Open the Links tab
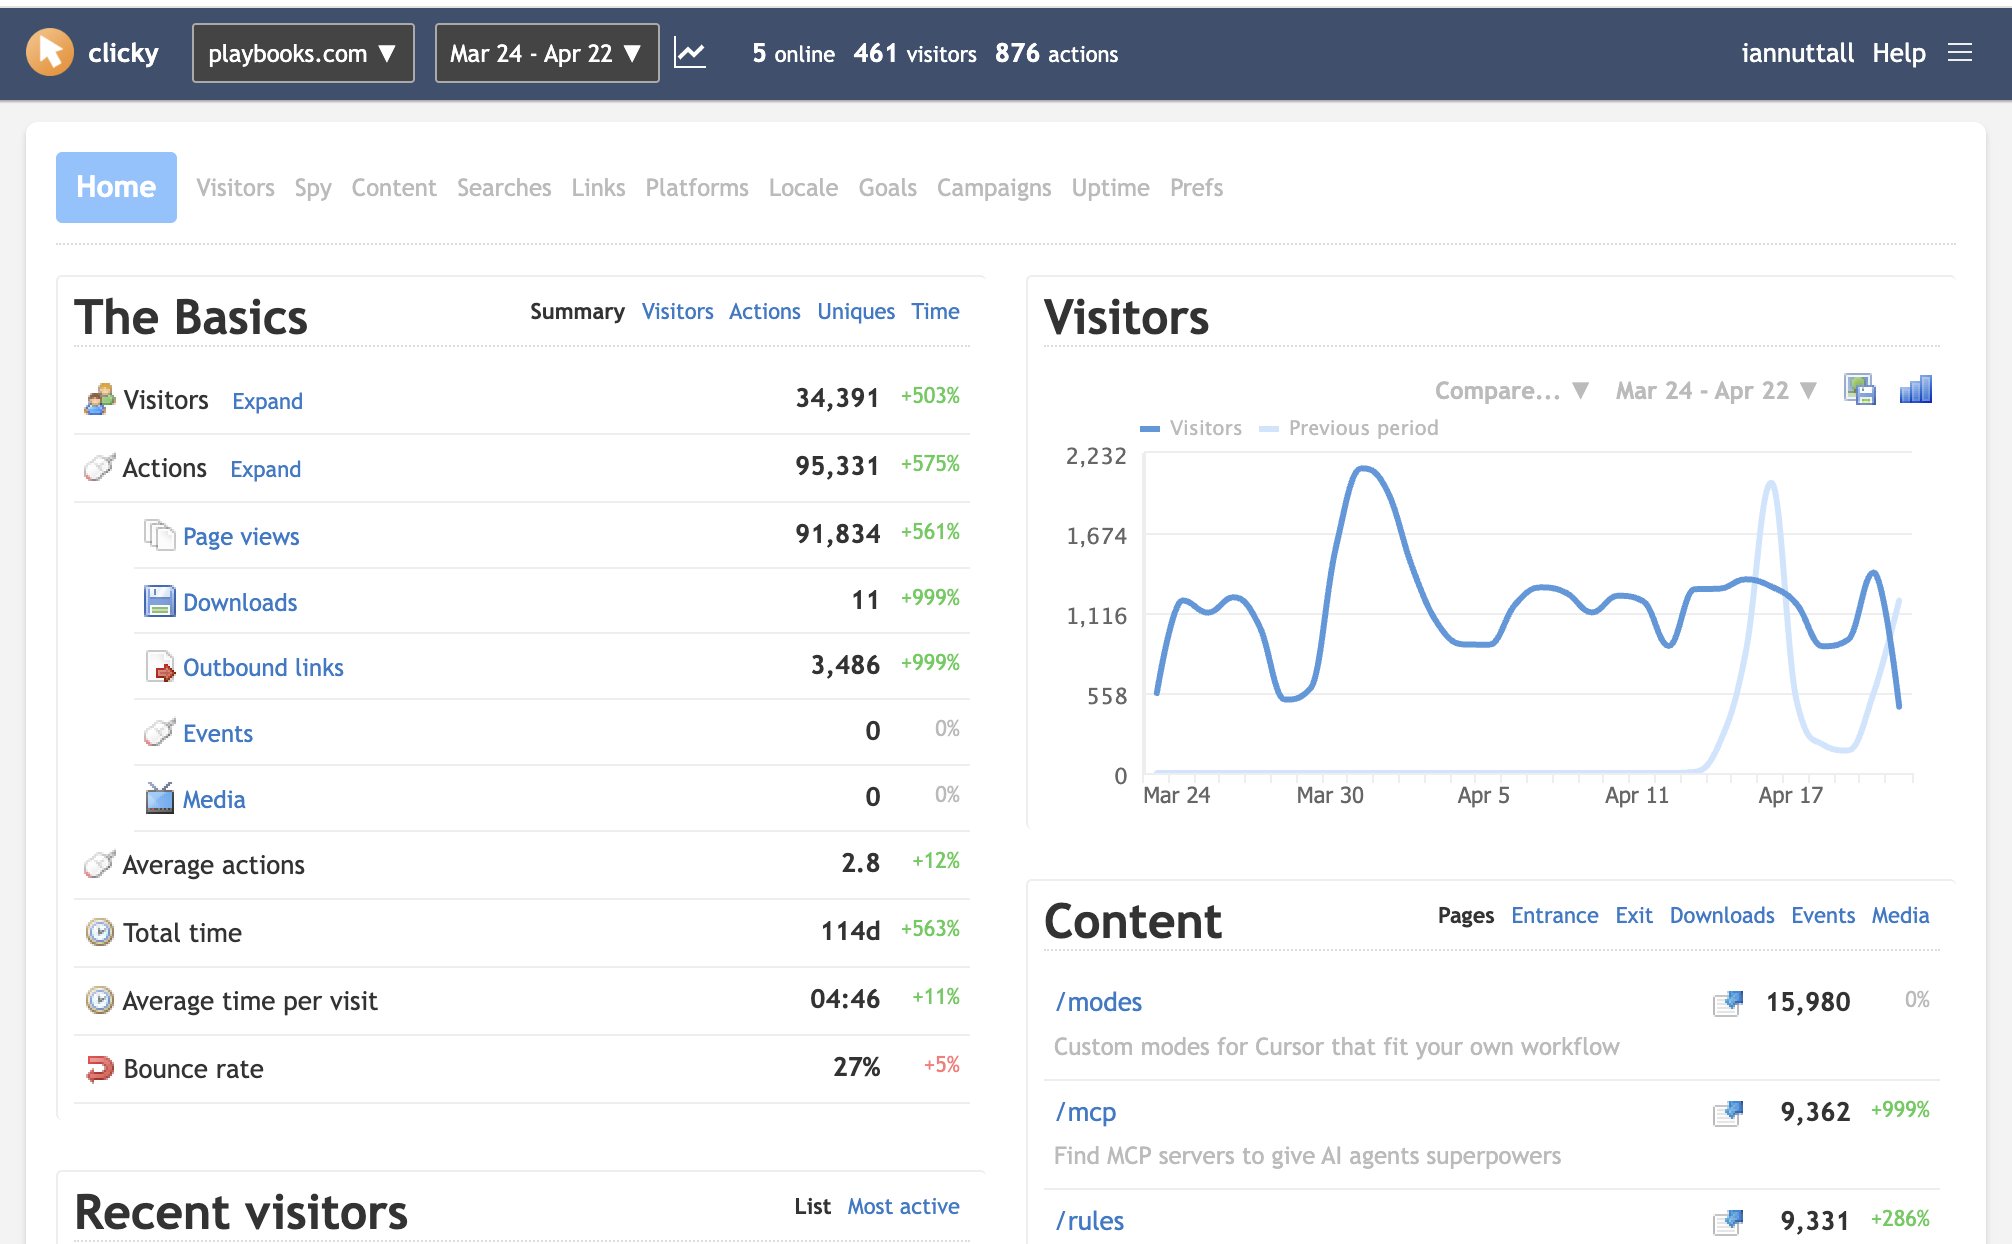2012x1244 pixels. [598, 187]
